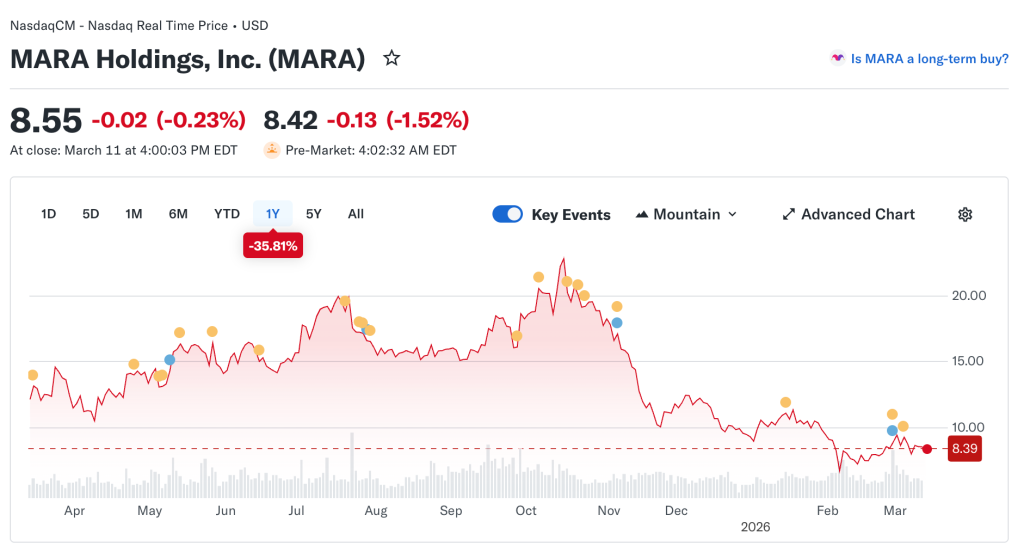Click the red 8.39 price label
This screenshot has height=552, width=1024.
click(x=964, y=449)
